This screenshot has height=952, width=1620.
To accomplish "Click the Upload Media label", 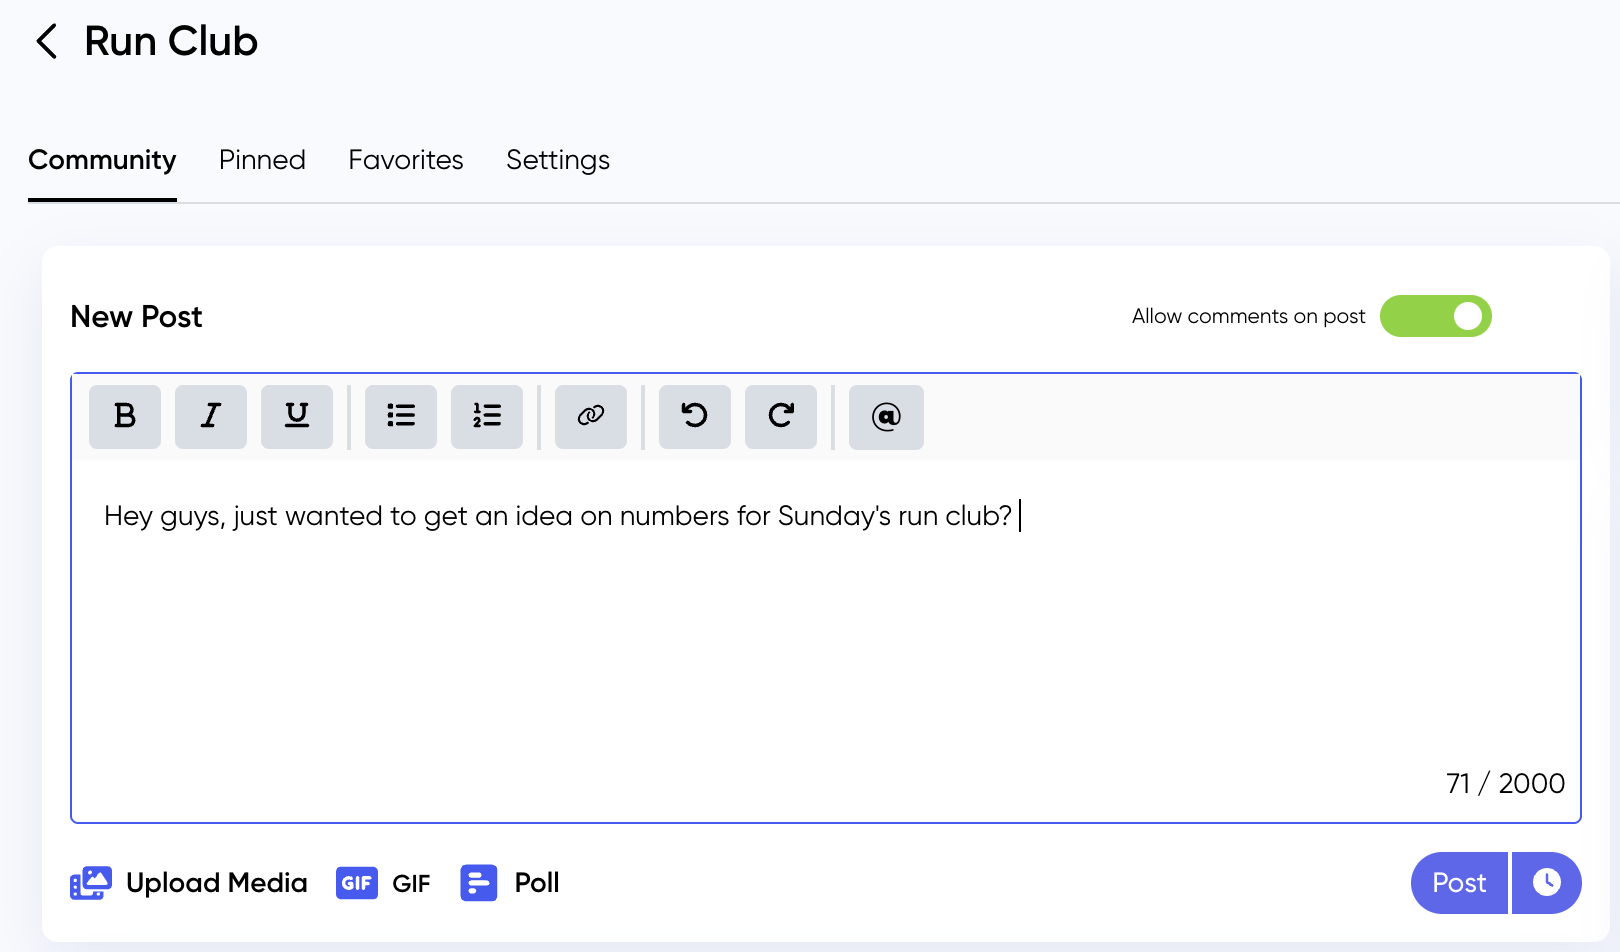I will (x=217, y=883).
